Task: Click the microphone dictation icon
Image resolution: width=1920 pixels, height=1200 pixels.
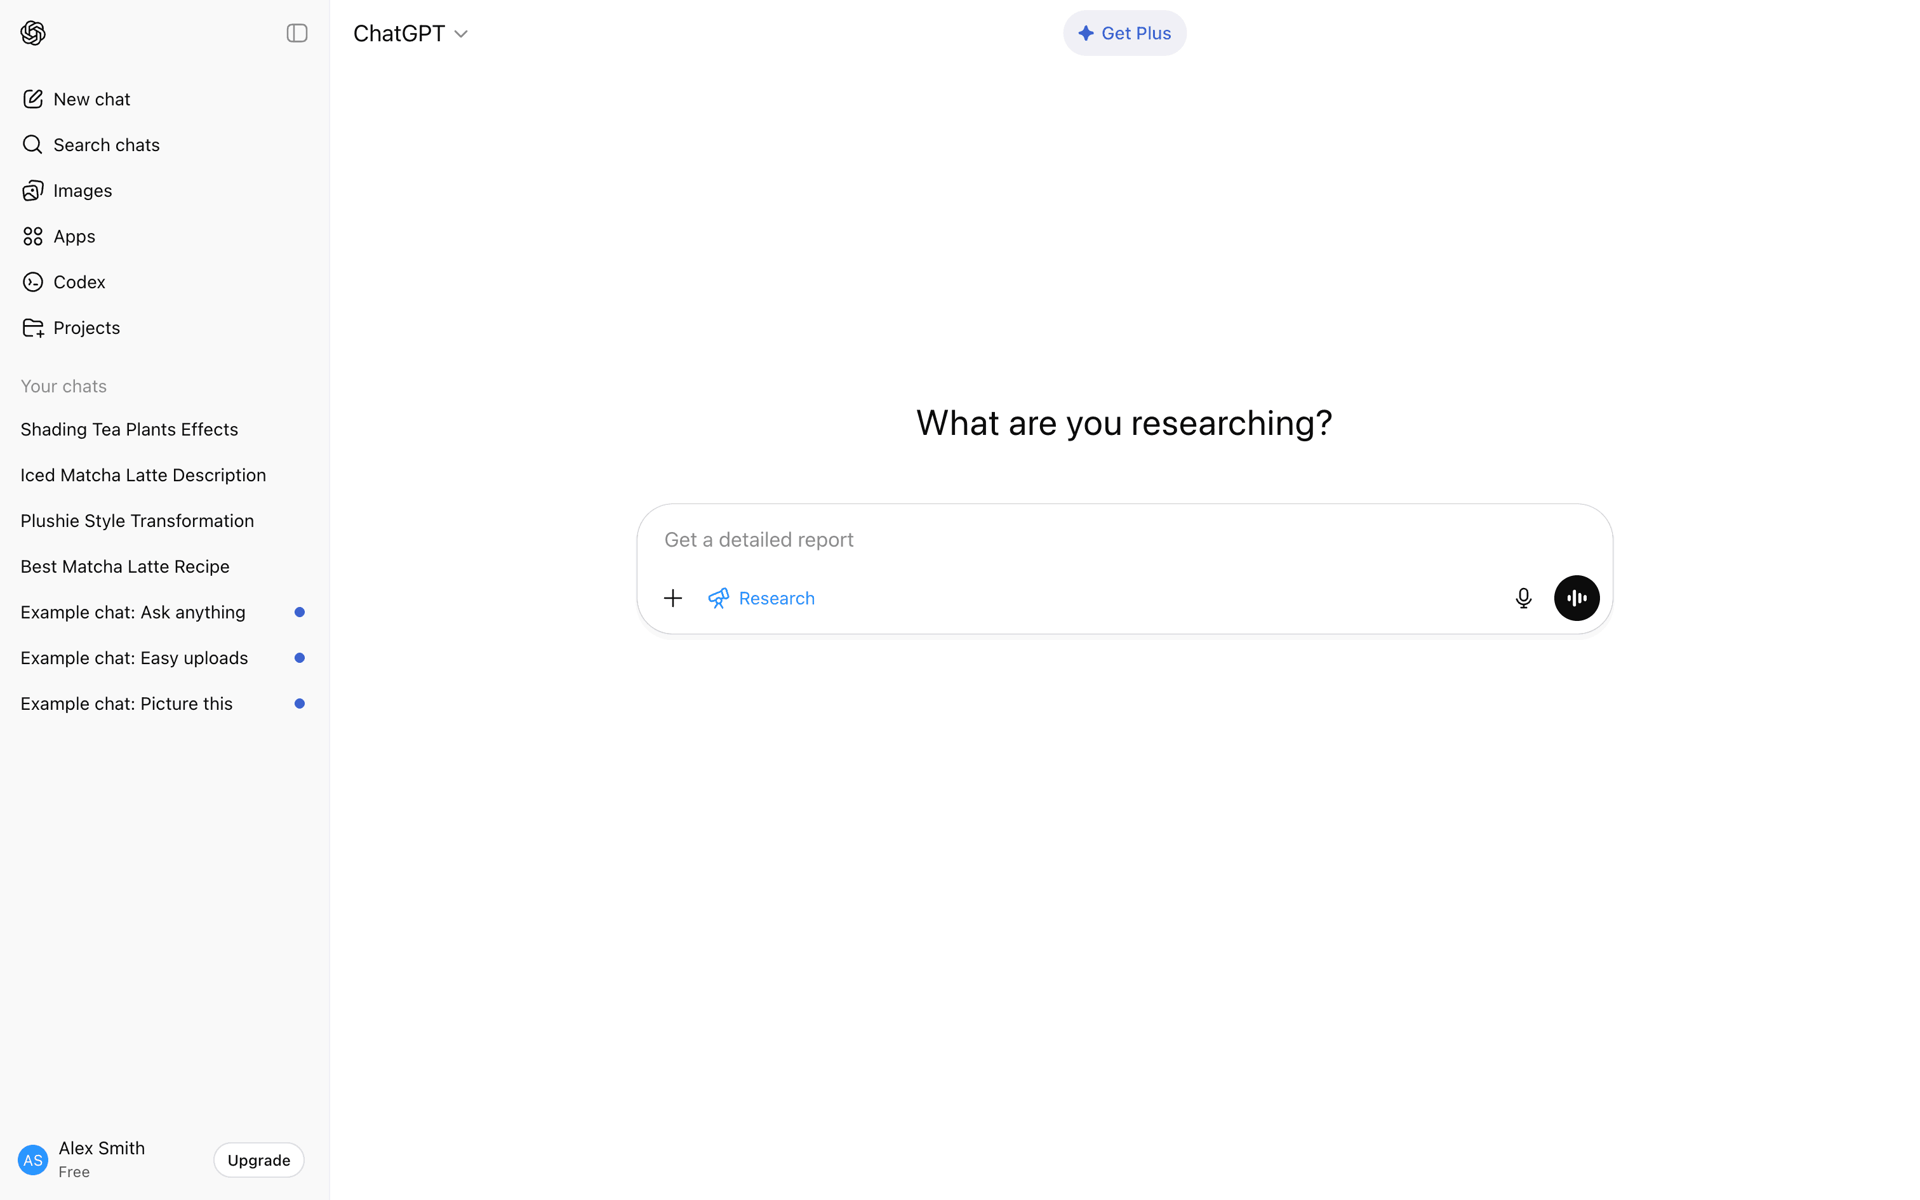Action: [1523, 598]
